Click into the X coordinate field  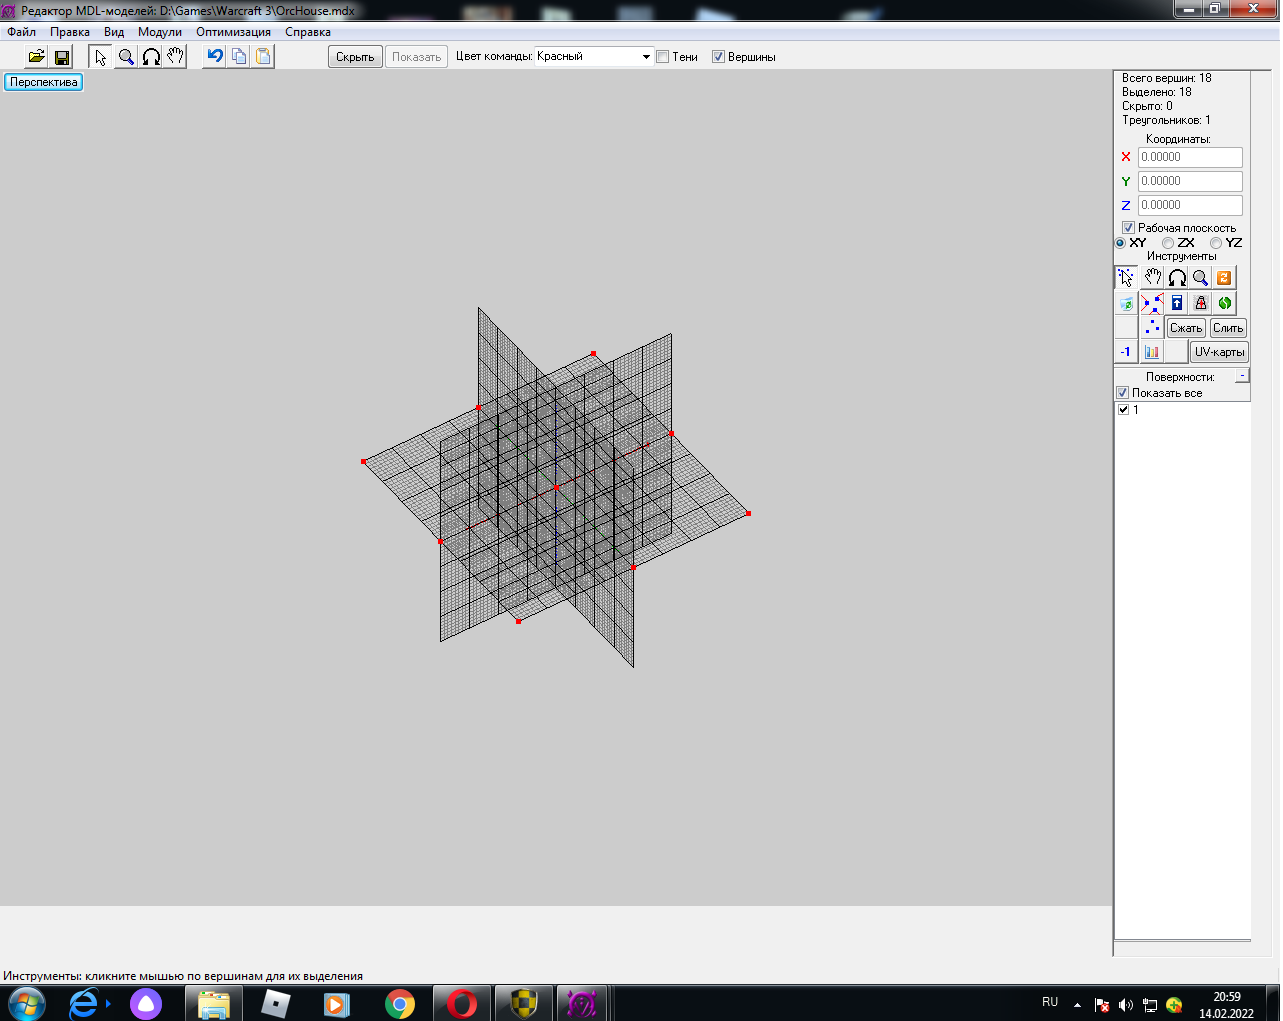click(1189, 157)
